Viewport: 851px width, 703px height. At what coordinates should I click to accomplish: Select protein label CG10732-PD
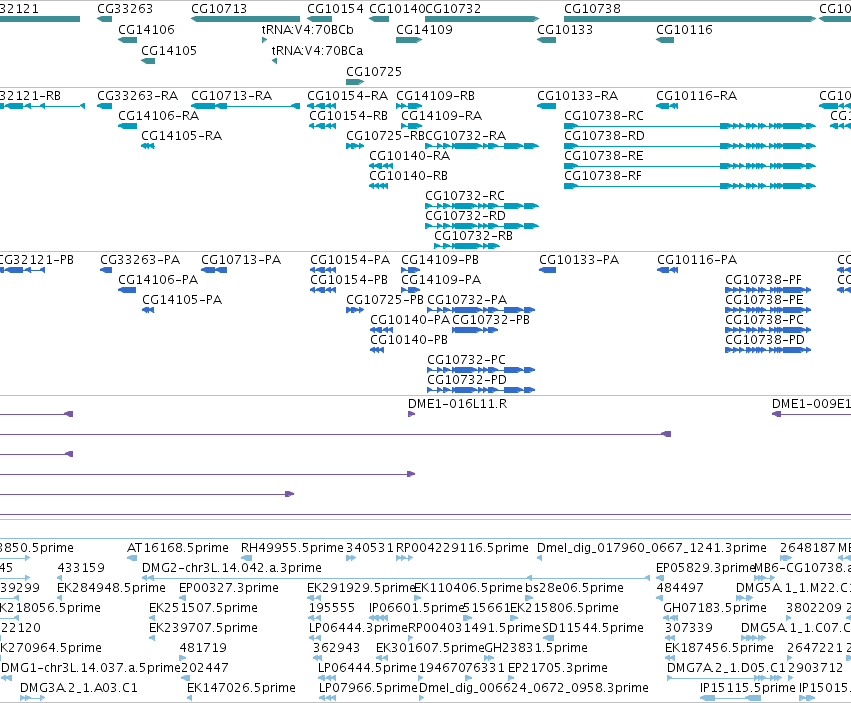point(467,379)
